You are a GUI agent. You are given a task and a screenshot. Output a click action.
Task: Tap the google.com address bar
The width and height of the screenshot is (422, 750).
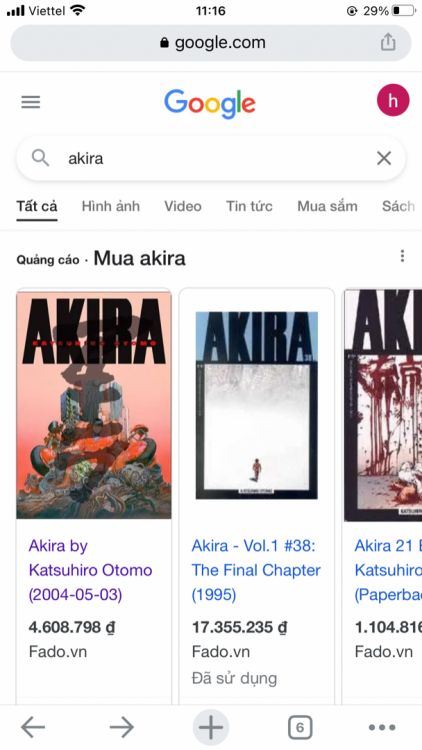point(211,43)
